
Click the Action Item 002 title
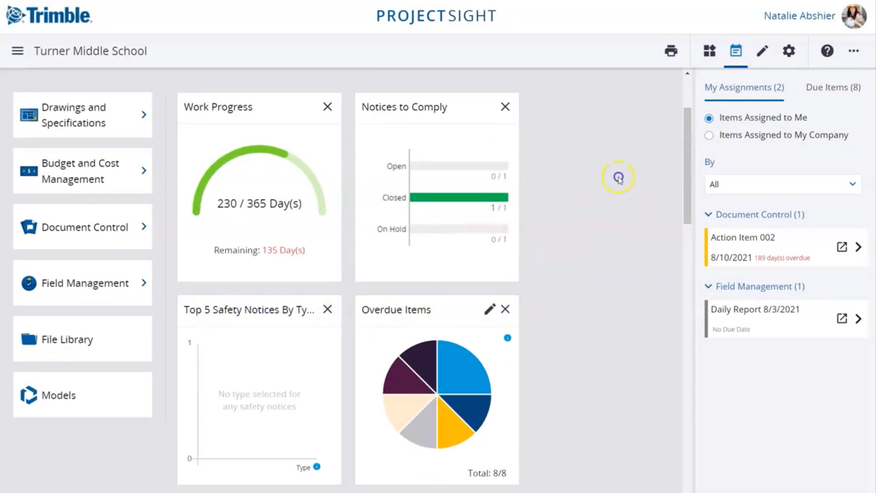point(742,237)
